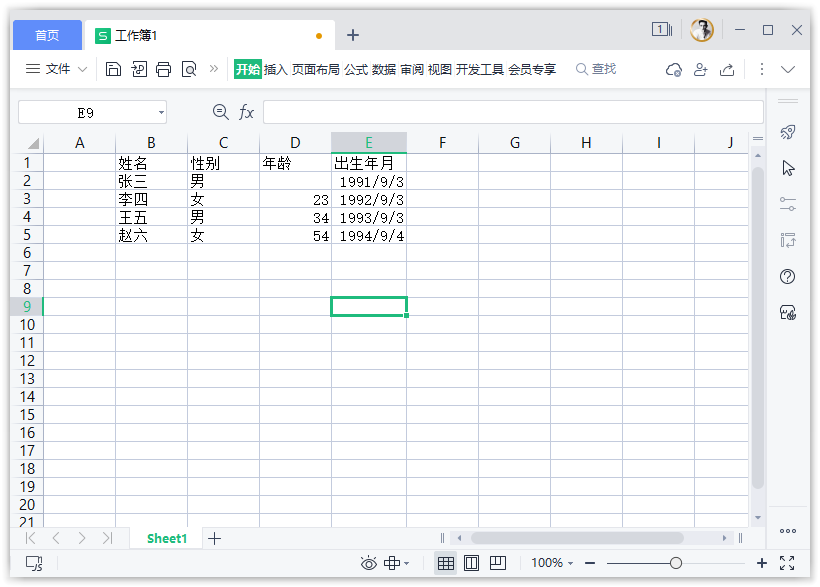The width and height of the screenshot is (820, 587).
Task: Click the zoom in plus button
Action: (762, 563)
